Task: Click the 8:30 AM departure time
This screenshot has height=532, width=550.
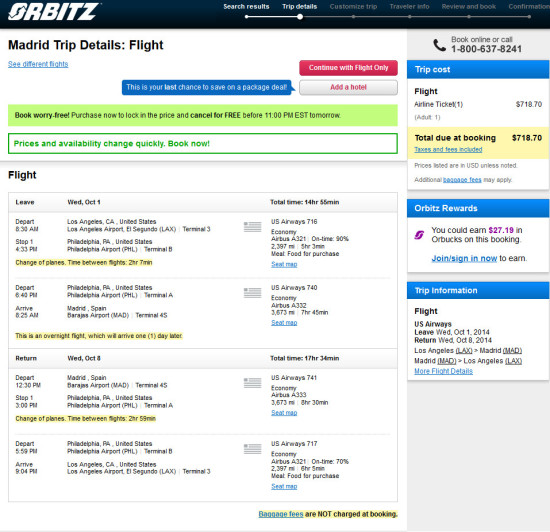Action: point(27,229)
